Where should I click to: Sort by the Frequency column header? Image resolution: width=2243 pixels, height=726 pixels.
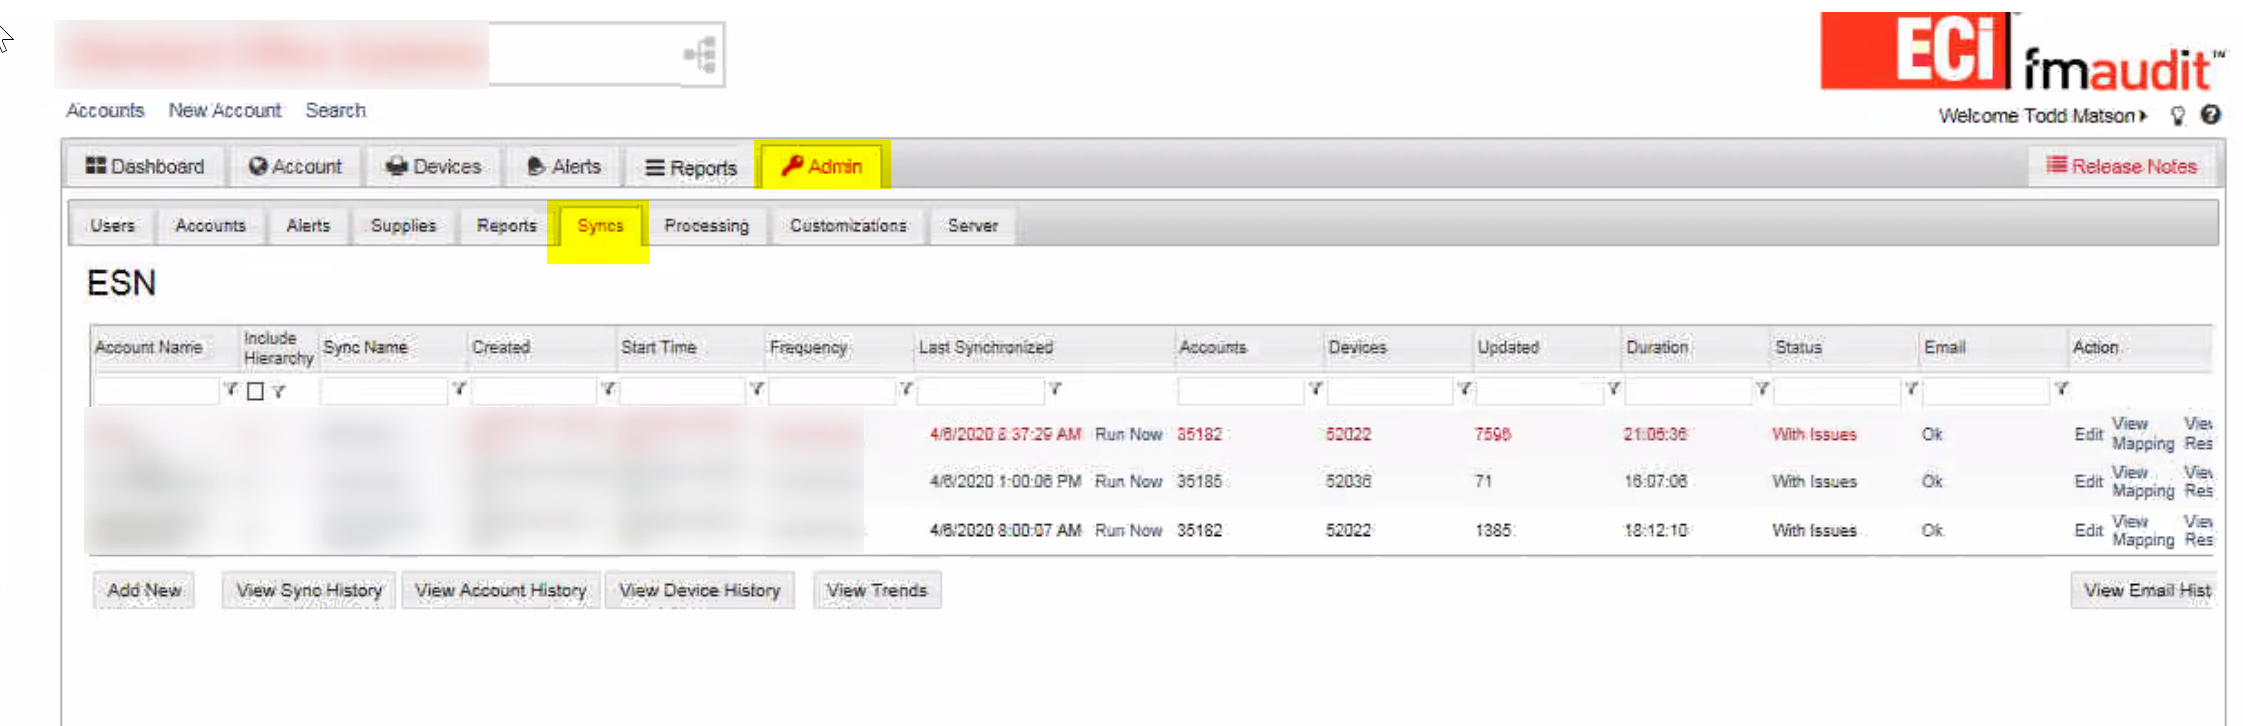click(x=808, y=347)
